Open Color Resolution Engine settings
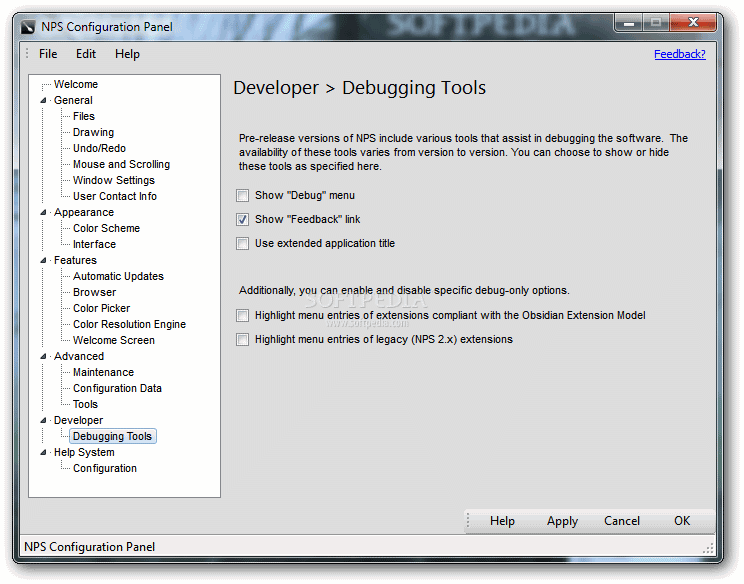The height and width of the screenshot is (584, 744). pyautogui.click(x=130, y=324)
